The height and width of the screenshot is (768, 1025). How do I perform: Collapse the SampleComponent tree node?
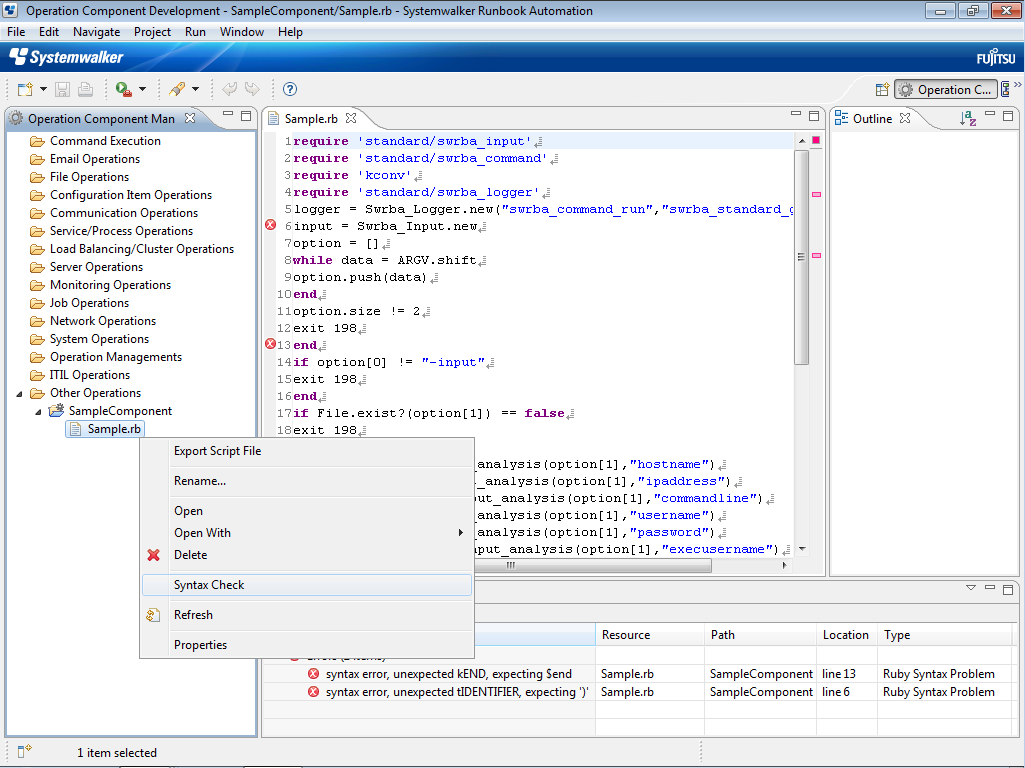[38, 412]
